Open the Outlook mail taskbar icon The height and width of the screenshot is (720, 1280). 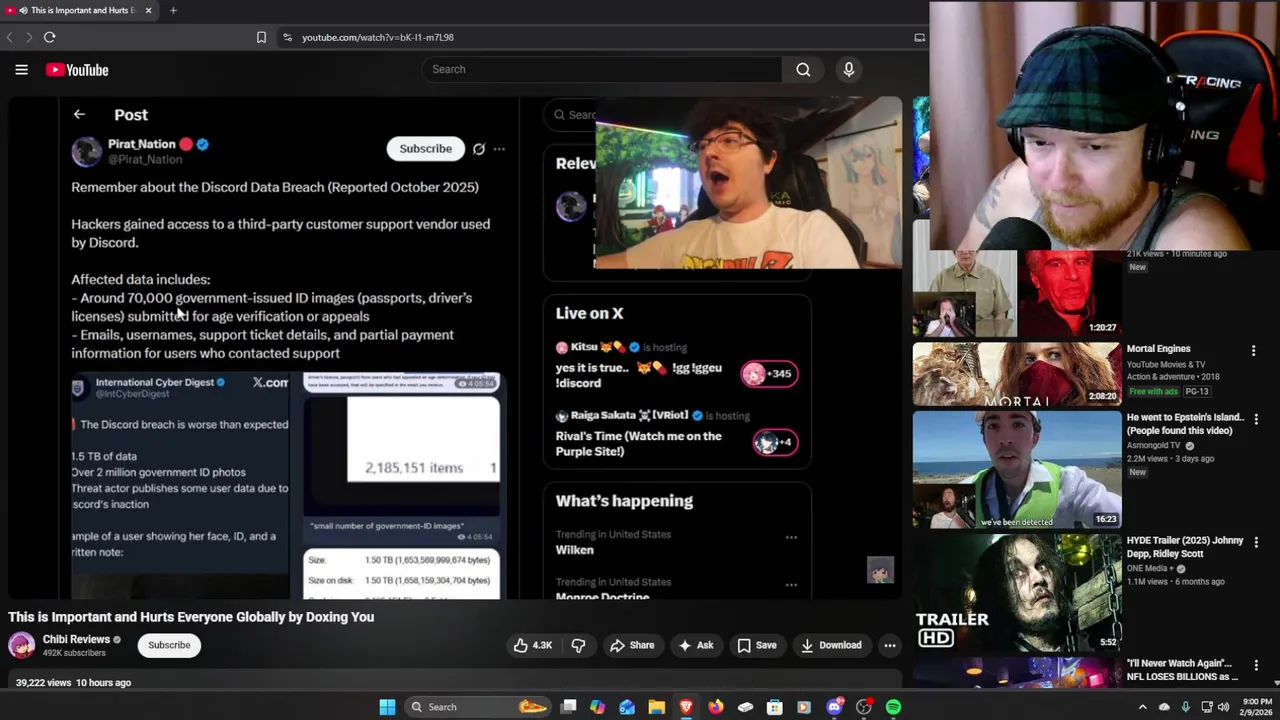tap(627, 707)
